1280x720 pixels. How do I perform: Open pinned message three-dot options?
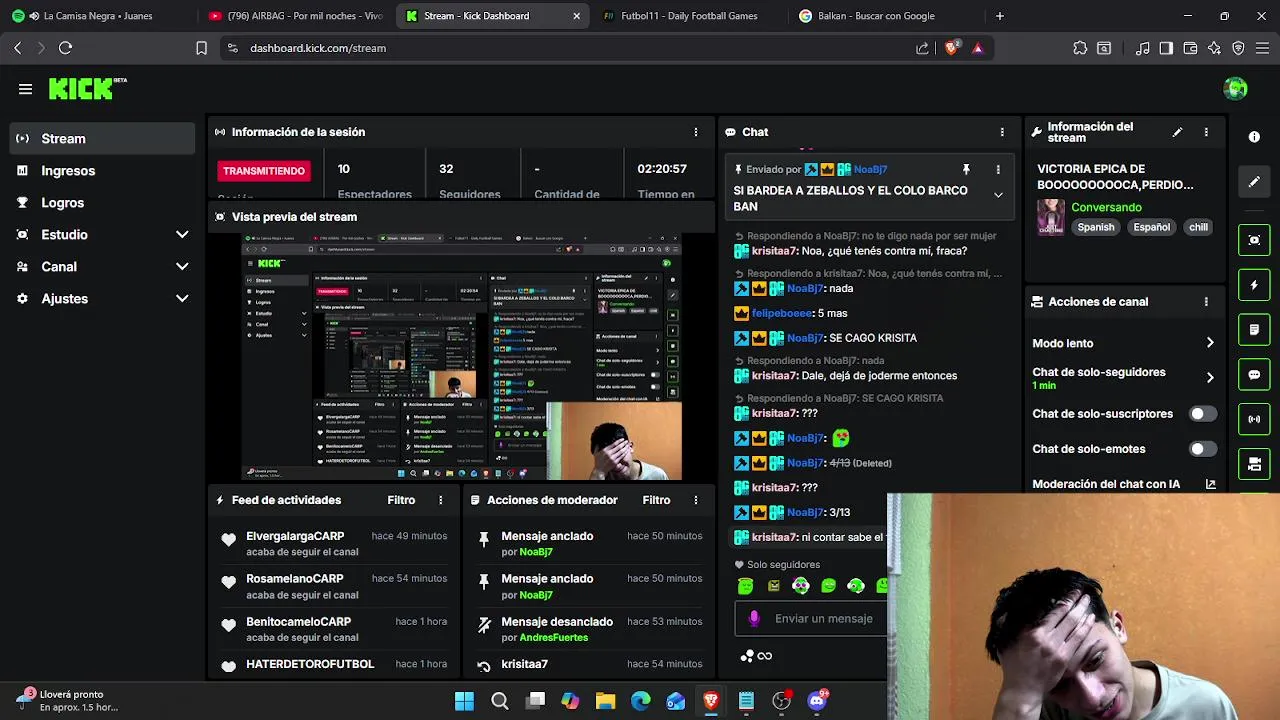click(x=997, y=170)
